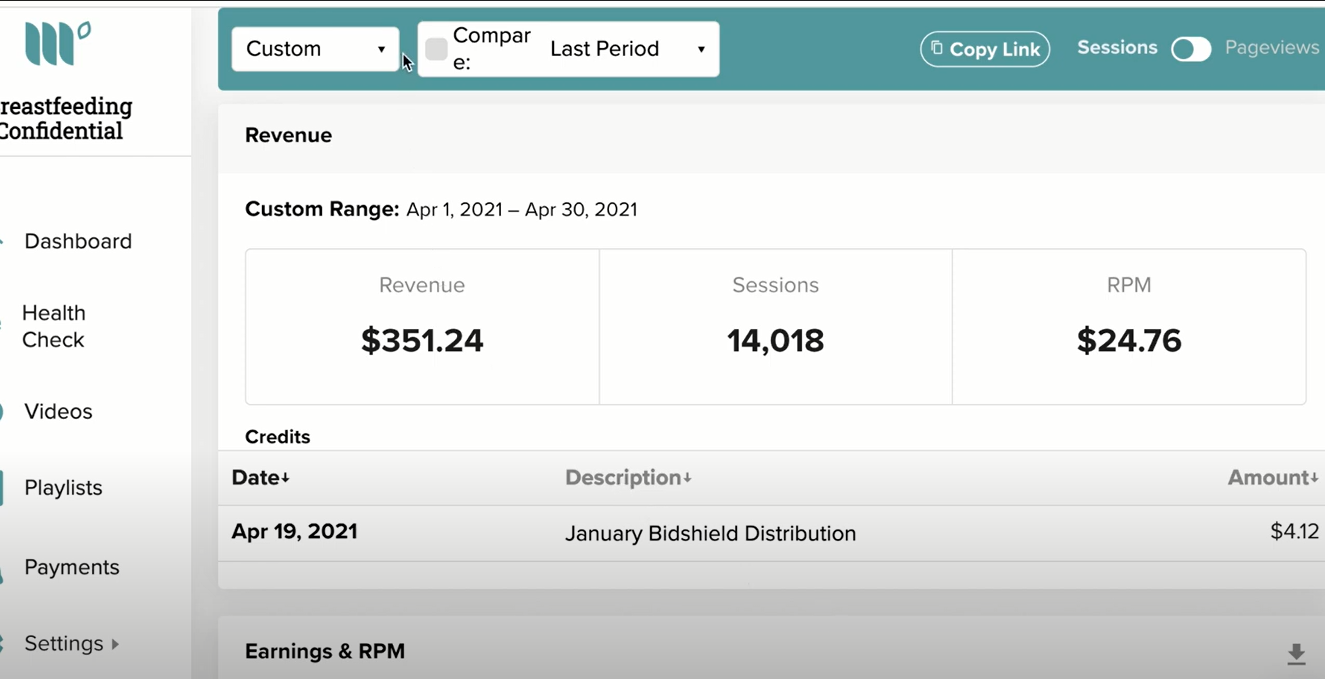This screenshot has height=679, width=1325.
Task: Click the $4.12 amount cell
Action: click(x=1295, y=532)
